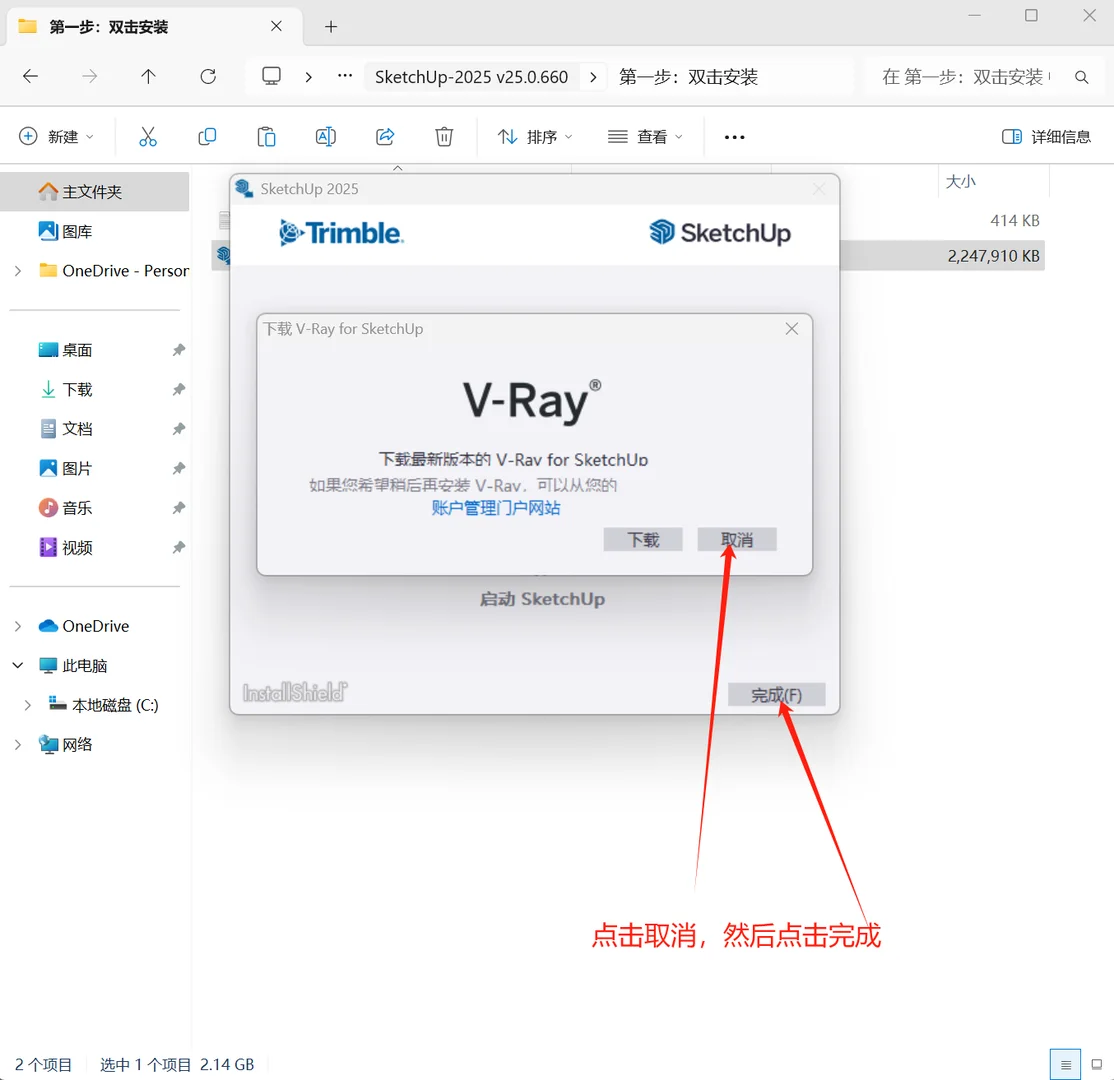Click the 大小 column header
Screen dimensions: 1114x1080
[x=961, y=181]
